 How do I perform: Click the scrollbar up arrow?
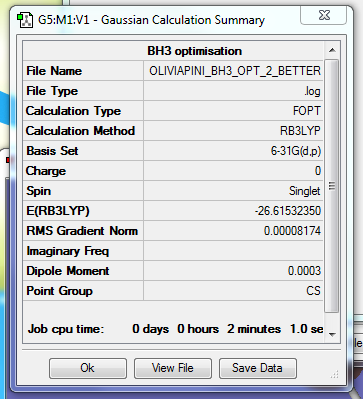tap(332, 50)
